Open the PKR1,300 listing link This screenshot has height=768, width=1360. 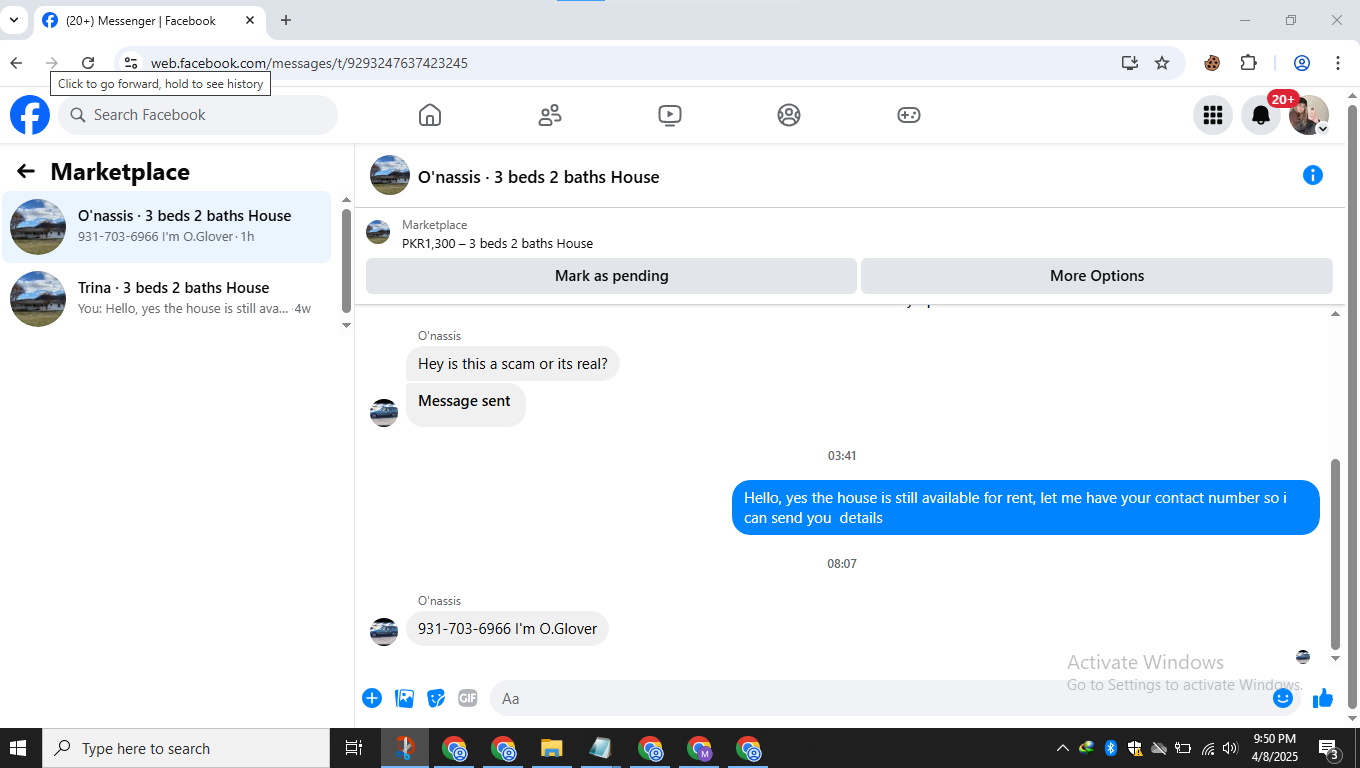pos(497,243)
